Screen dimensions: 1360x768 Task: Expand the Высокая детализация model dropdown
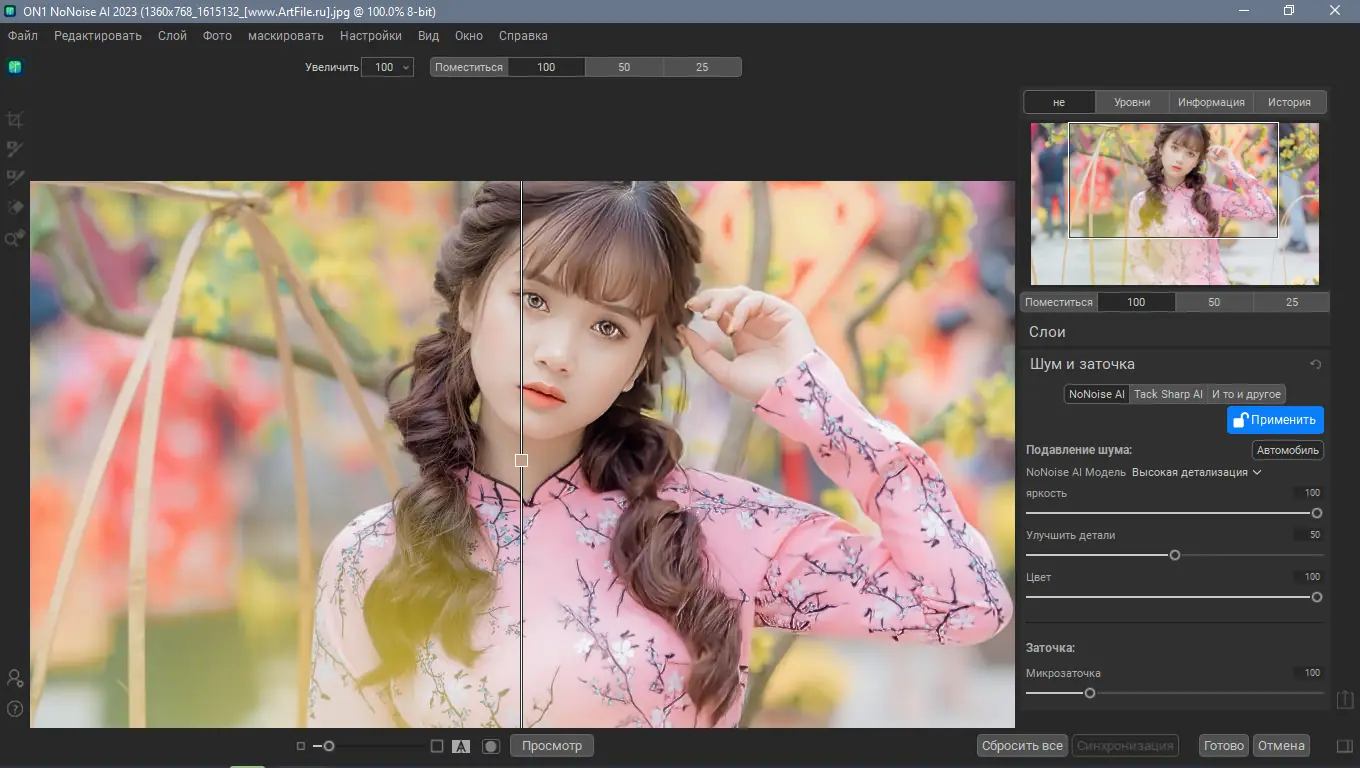[1196, 472]
